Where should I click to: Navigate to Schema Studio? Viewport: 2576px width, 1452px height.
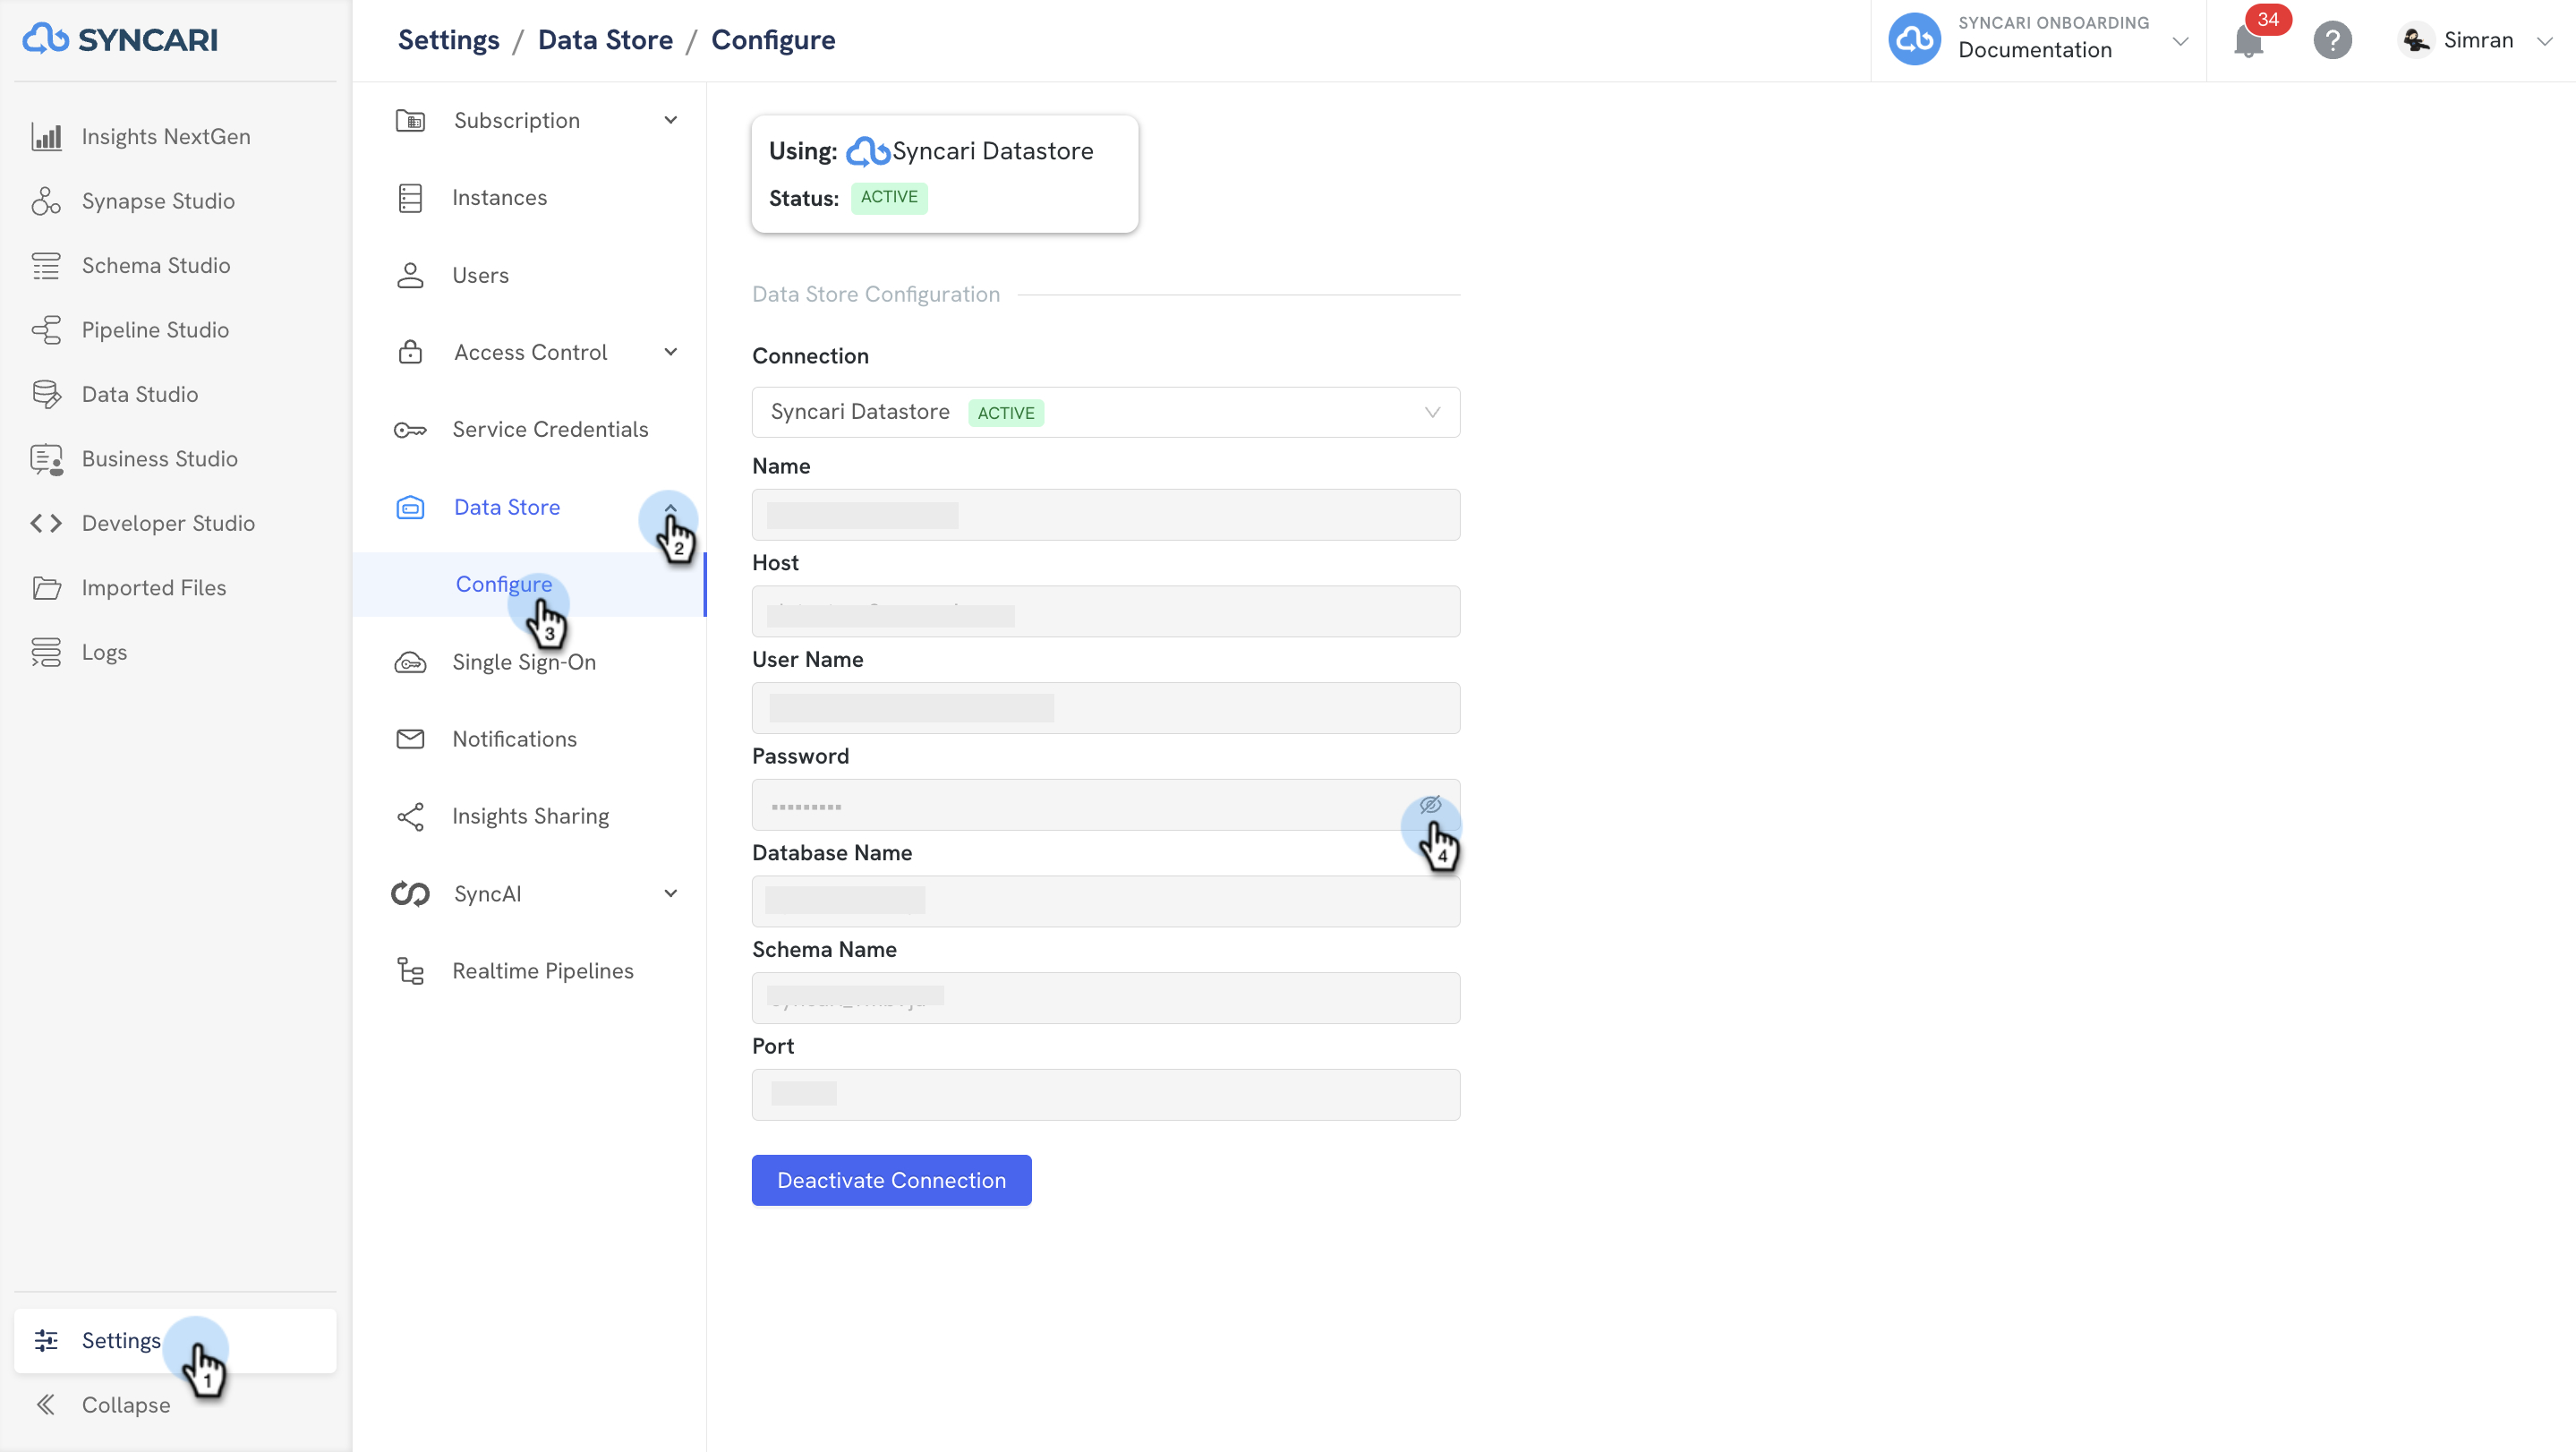(x=156, y=266)
